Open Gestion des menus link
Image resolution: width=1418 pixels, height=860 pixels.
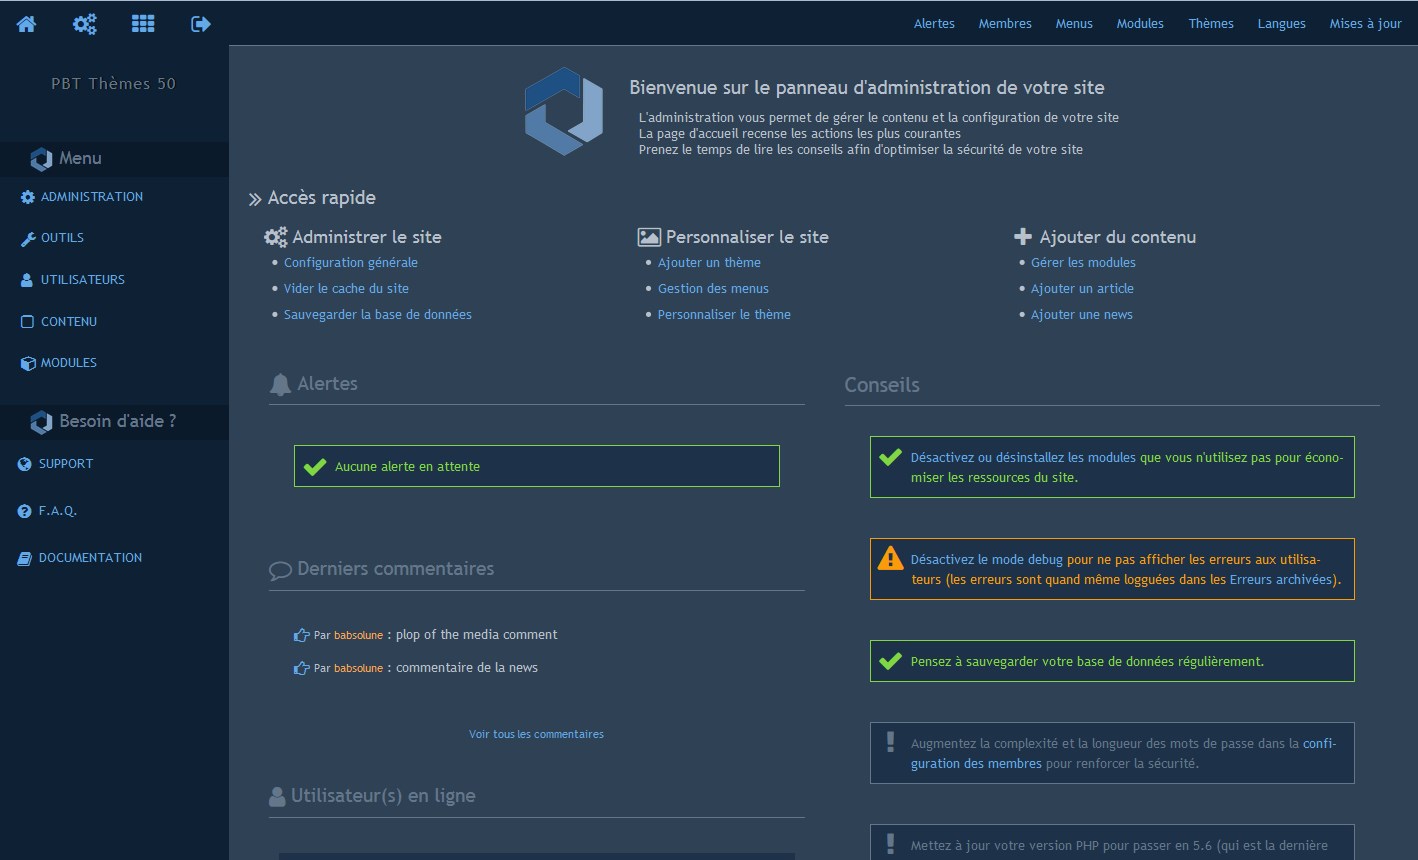[713, 289]
